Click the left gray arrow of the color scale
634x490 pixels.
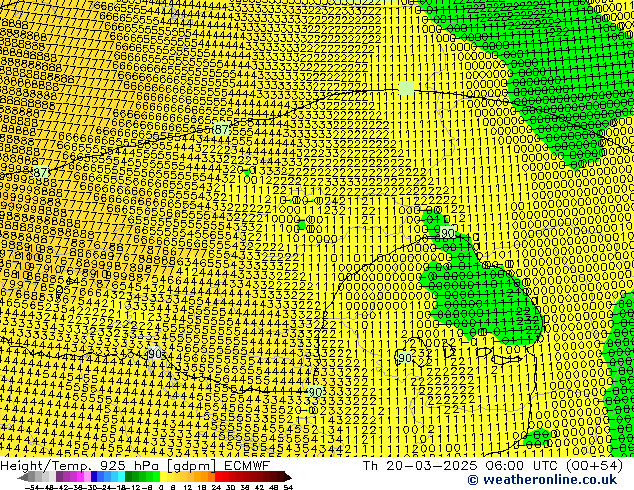click(x=23, y=477)
